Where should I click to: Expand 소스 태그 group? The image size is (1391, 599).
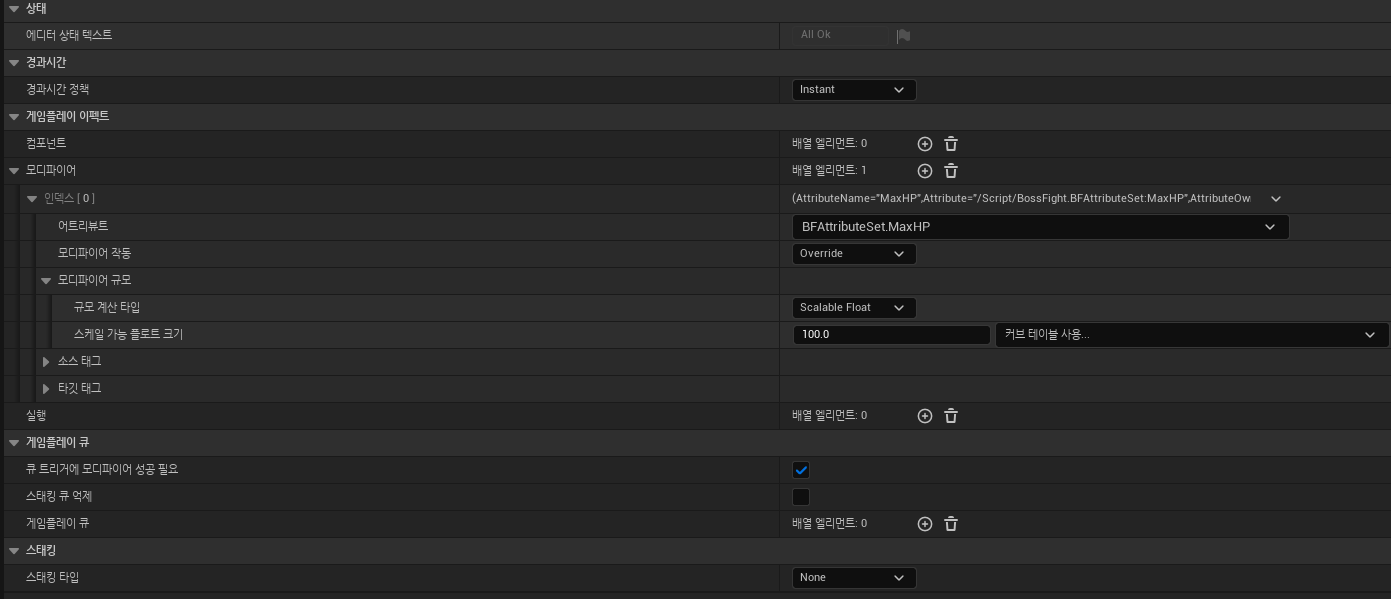click(x=46, y=362)
